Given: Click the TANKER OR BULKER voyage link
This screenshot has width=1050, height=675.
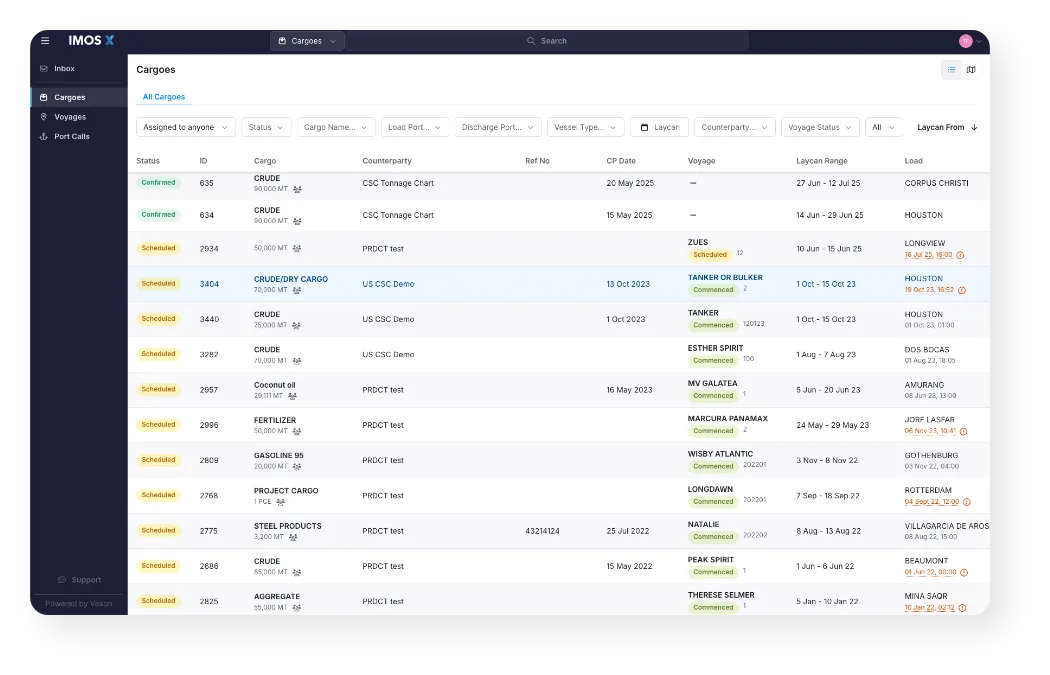Looking at the screenshot, I should click(725, 278).
